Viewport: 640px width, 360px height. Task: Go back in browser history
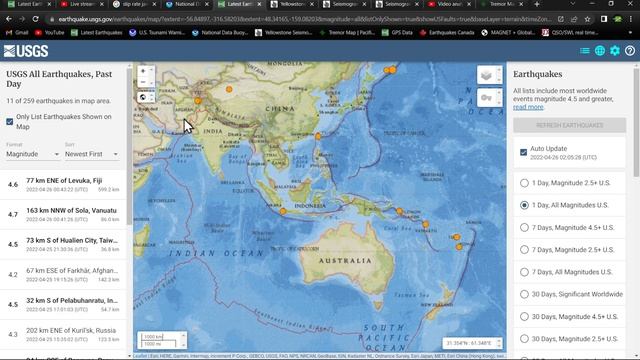coord(9,19)
